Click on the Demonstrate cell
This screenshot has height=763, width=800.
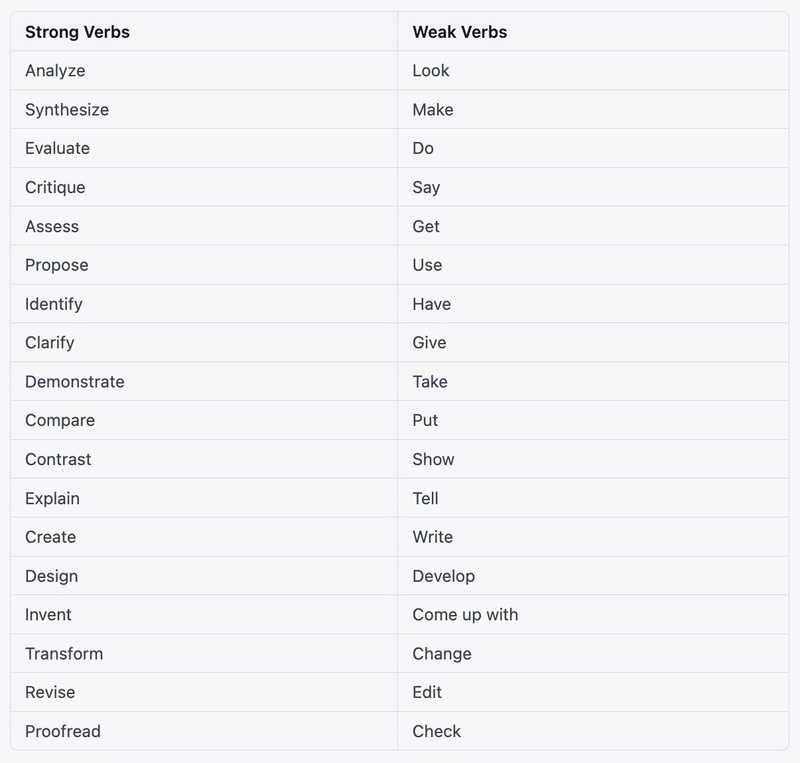coord(75,382)
